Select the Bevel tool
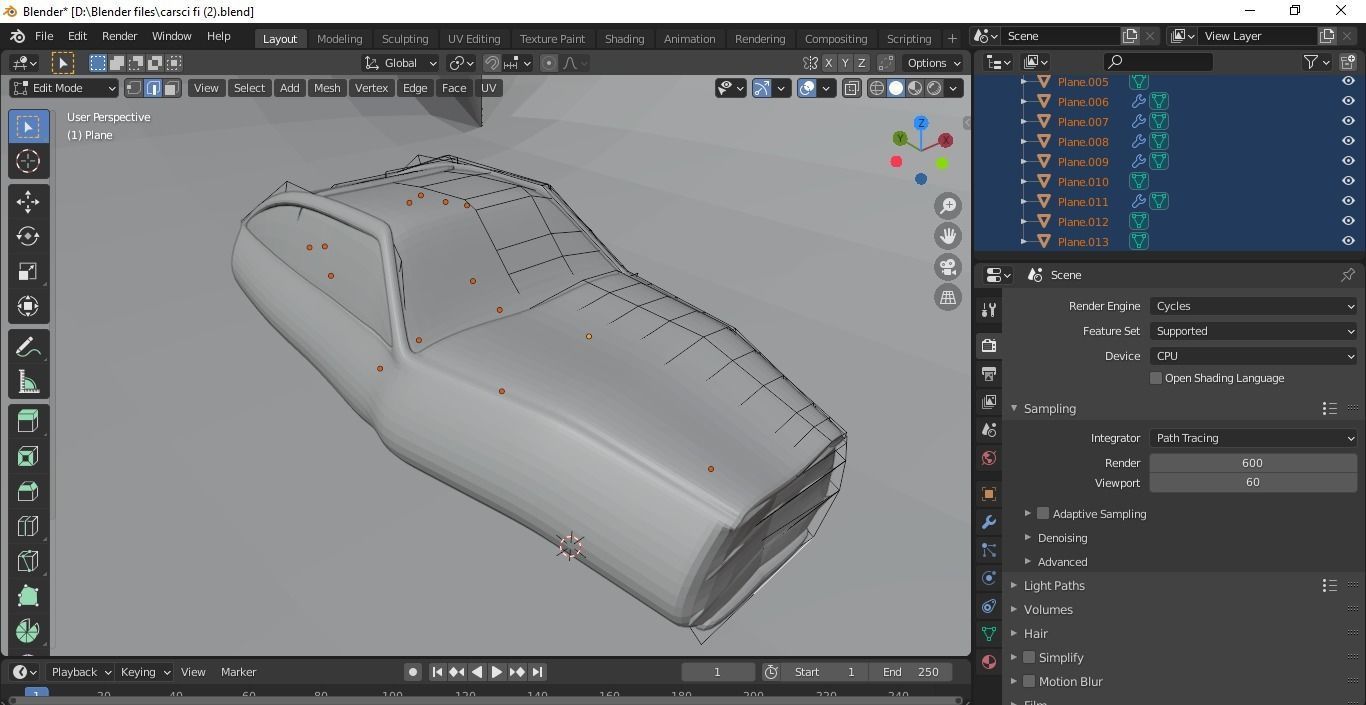The width and height of the screenshot is (1366, 705). 28,491
